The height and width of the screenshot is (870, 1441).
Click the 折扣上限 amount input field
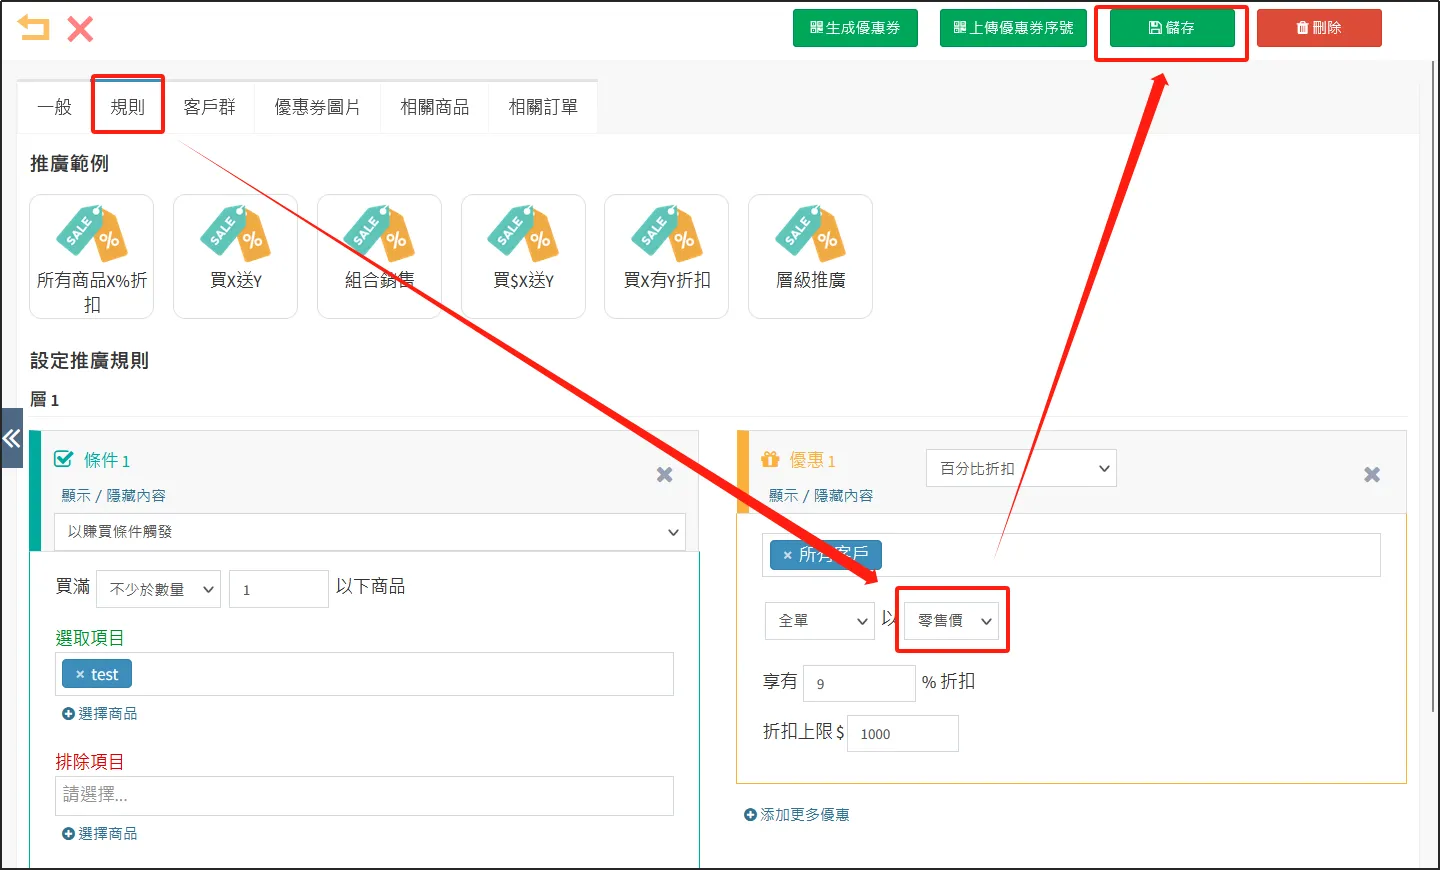coord(901,733)
